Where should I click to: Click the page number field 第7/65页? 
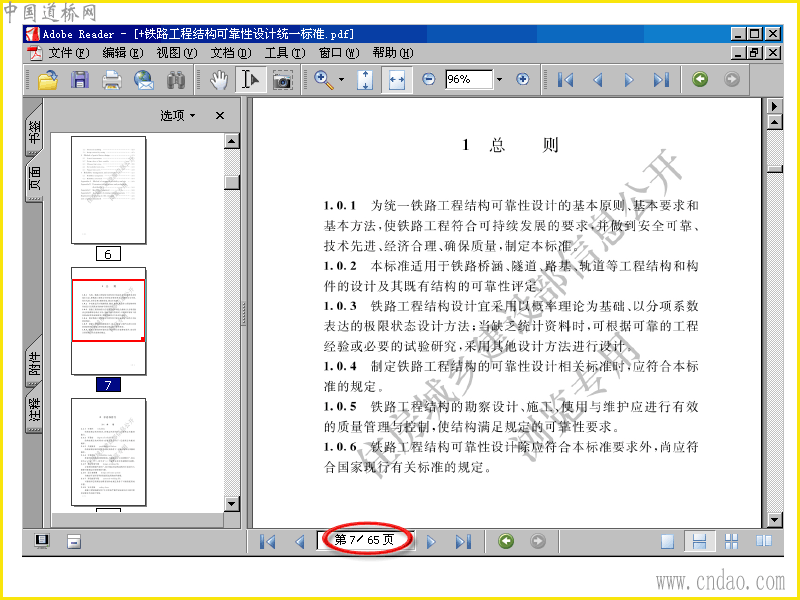click(x=364, y=540)
